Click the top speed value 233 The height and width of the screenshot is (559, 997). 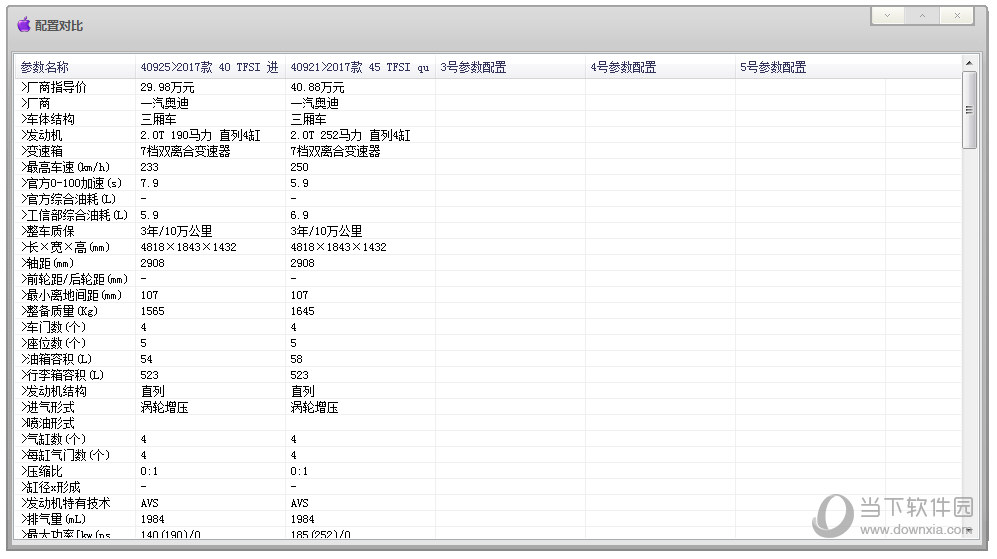click(x=149, y=167)
